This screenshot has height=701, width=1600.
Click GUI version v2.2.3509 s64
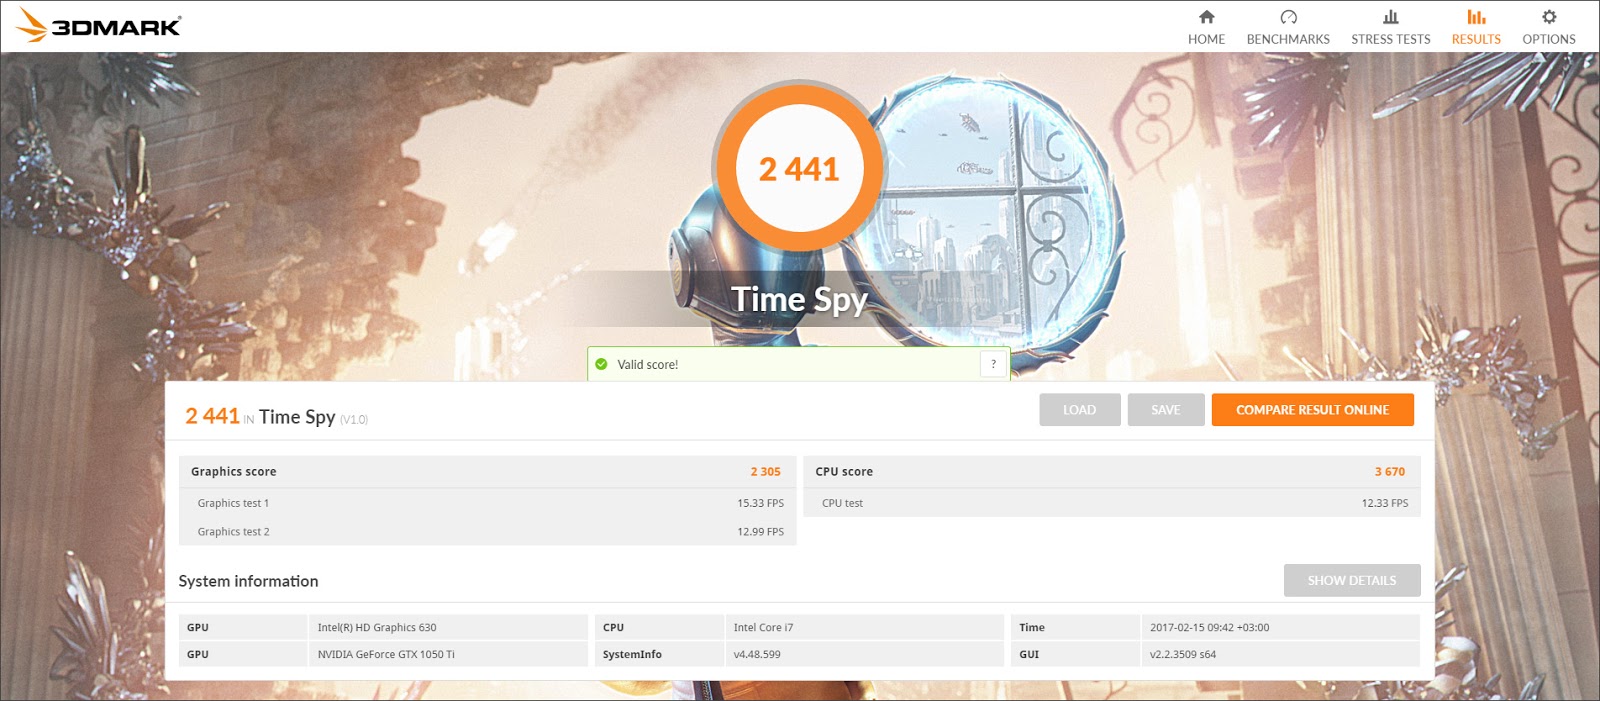click(1280, 654)
